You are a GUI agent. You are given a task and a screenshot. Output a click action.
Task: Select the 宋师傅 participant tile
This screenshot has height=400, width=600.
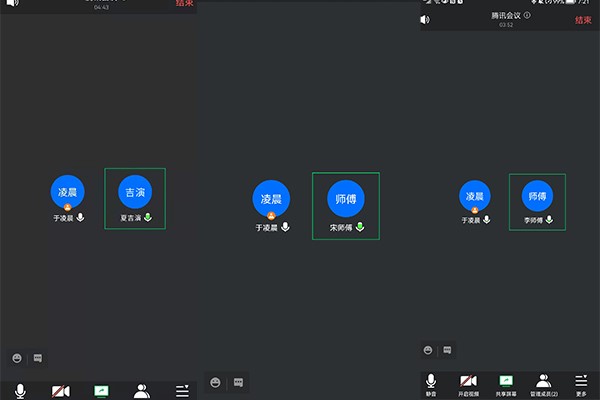[x=345, y=207]
